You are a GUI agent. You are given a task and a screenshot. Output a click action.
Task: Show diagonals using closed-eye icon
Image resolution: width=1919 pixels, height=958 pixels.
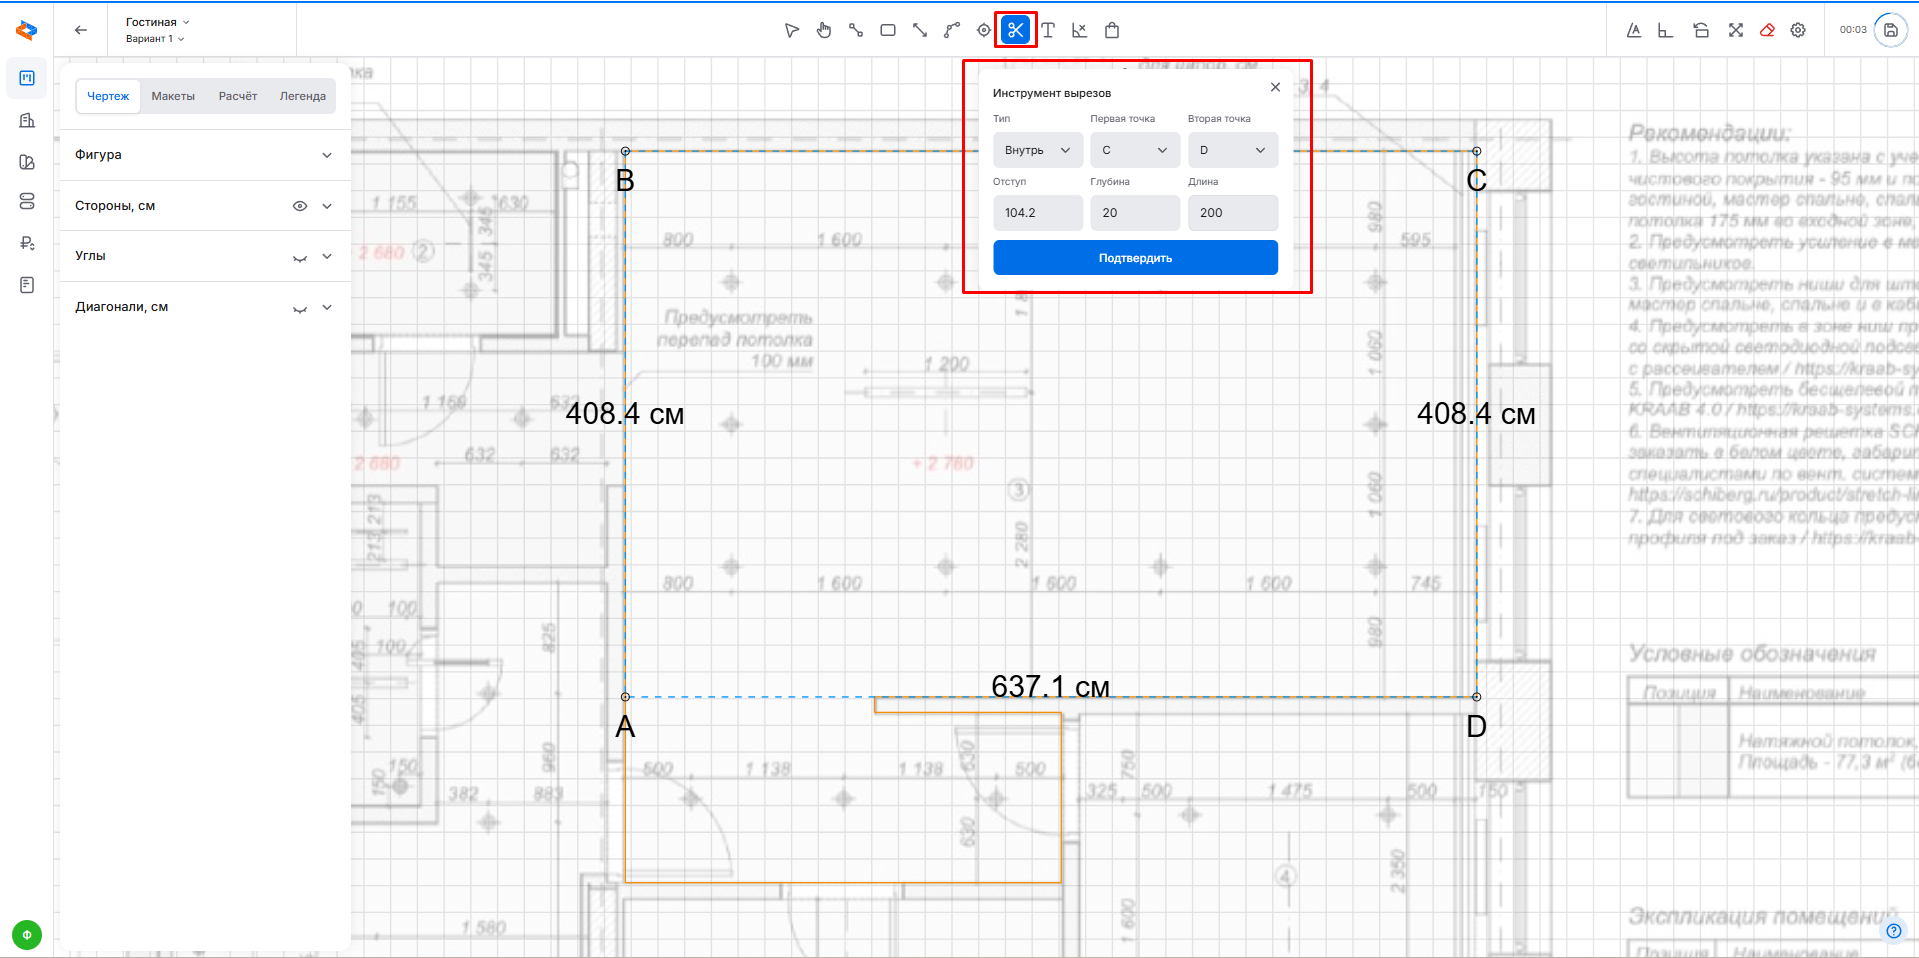(299, 308)
